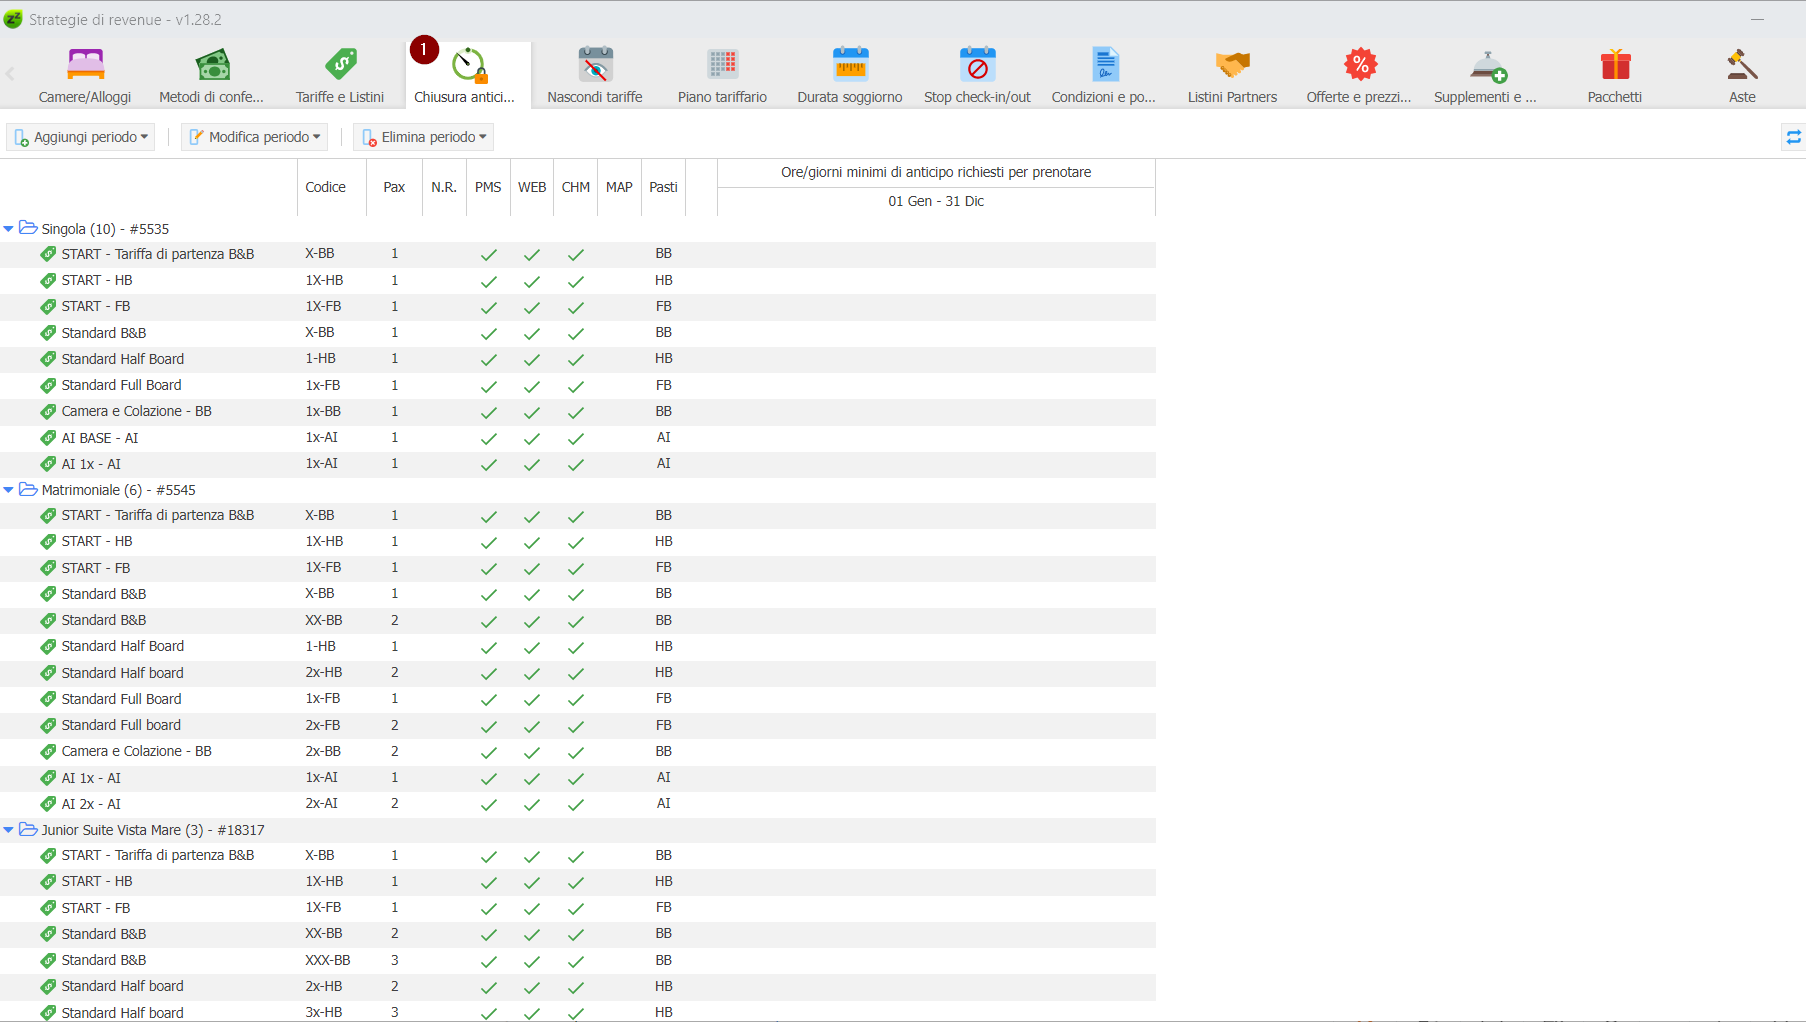Click tariff icon of Singola AI BASE - AI
The width and height of the screenshot is (1806, 1022).
coord(48,438)
